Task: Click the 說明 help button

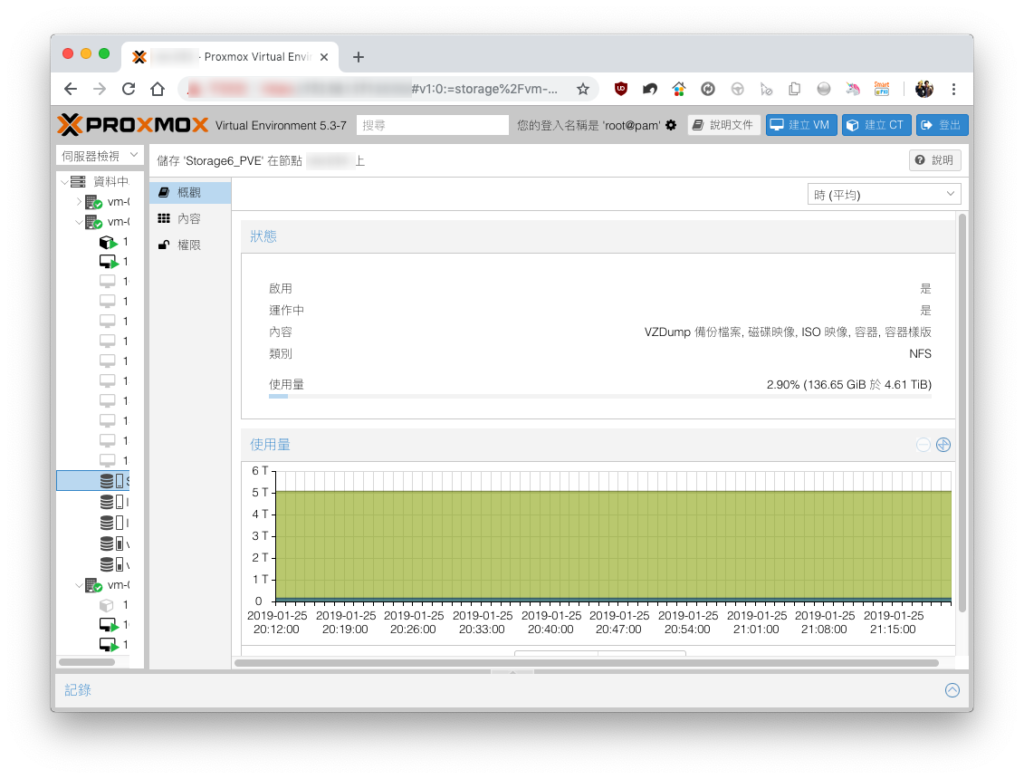Action: 935,160
